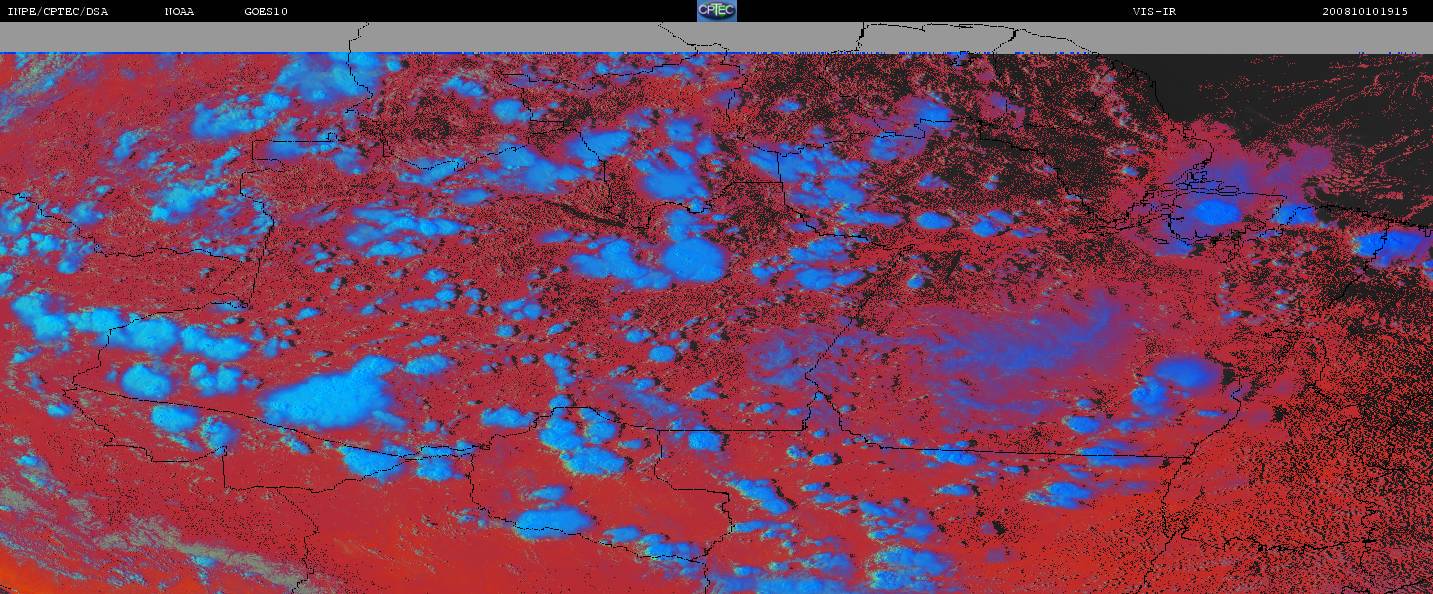Click the GOES10 satellite label
This screenshot has width=1433, height=594.
coord(266,12)
